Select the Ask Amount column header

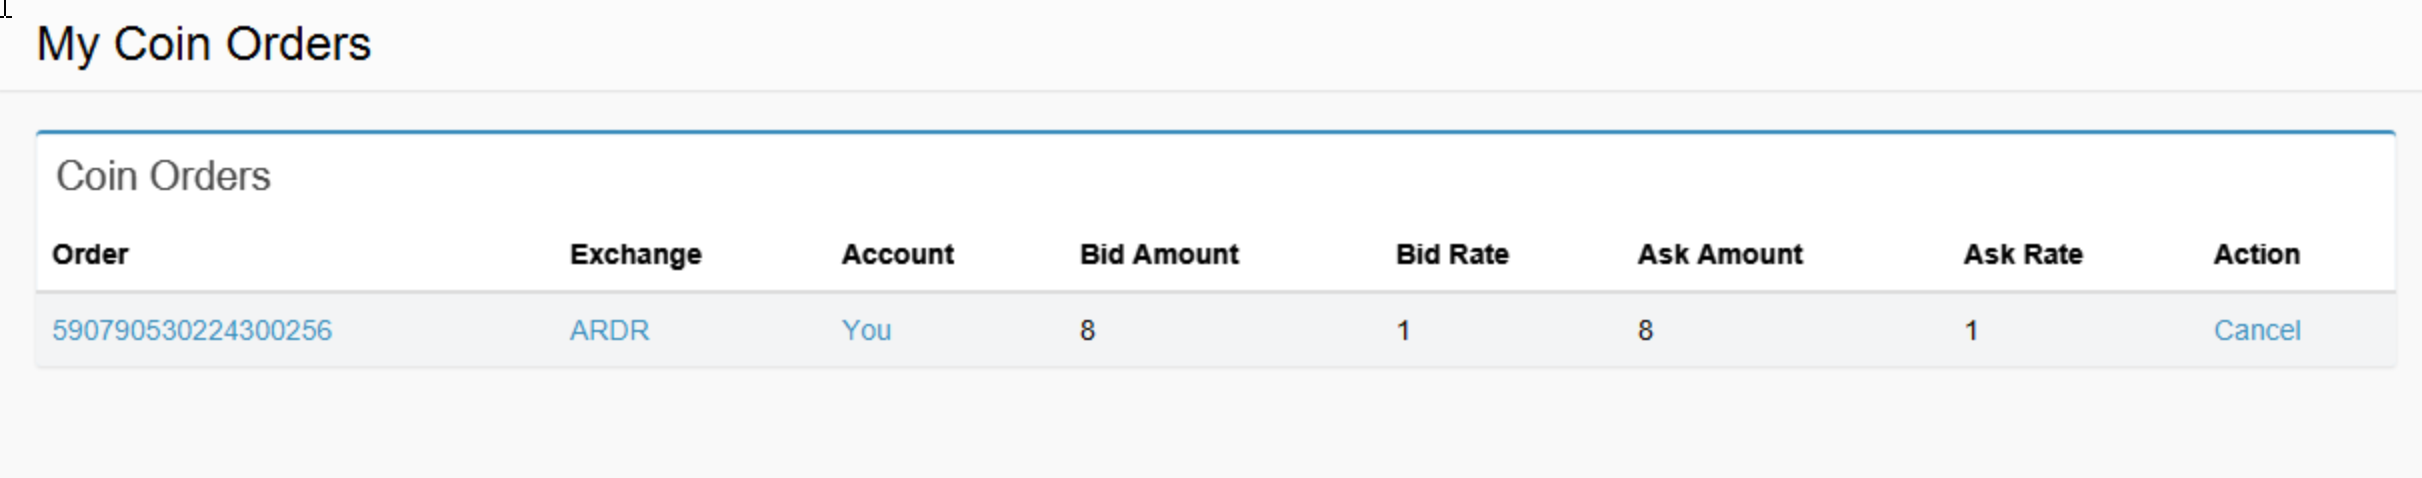(1719, 255)
